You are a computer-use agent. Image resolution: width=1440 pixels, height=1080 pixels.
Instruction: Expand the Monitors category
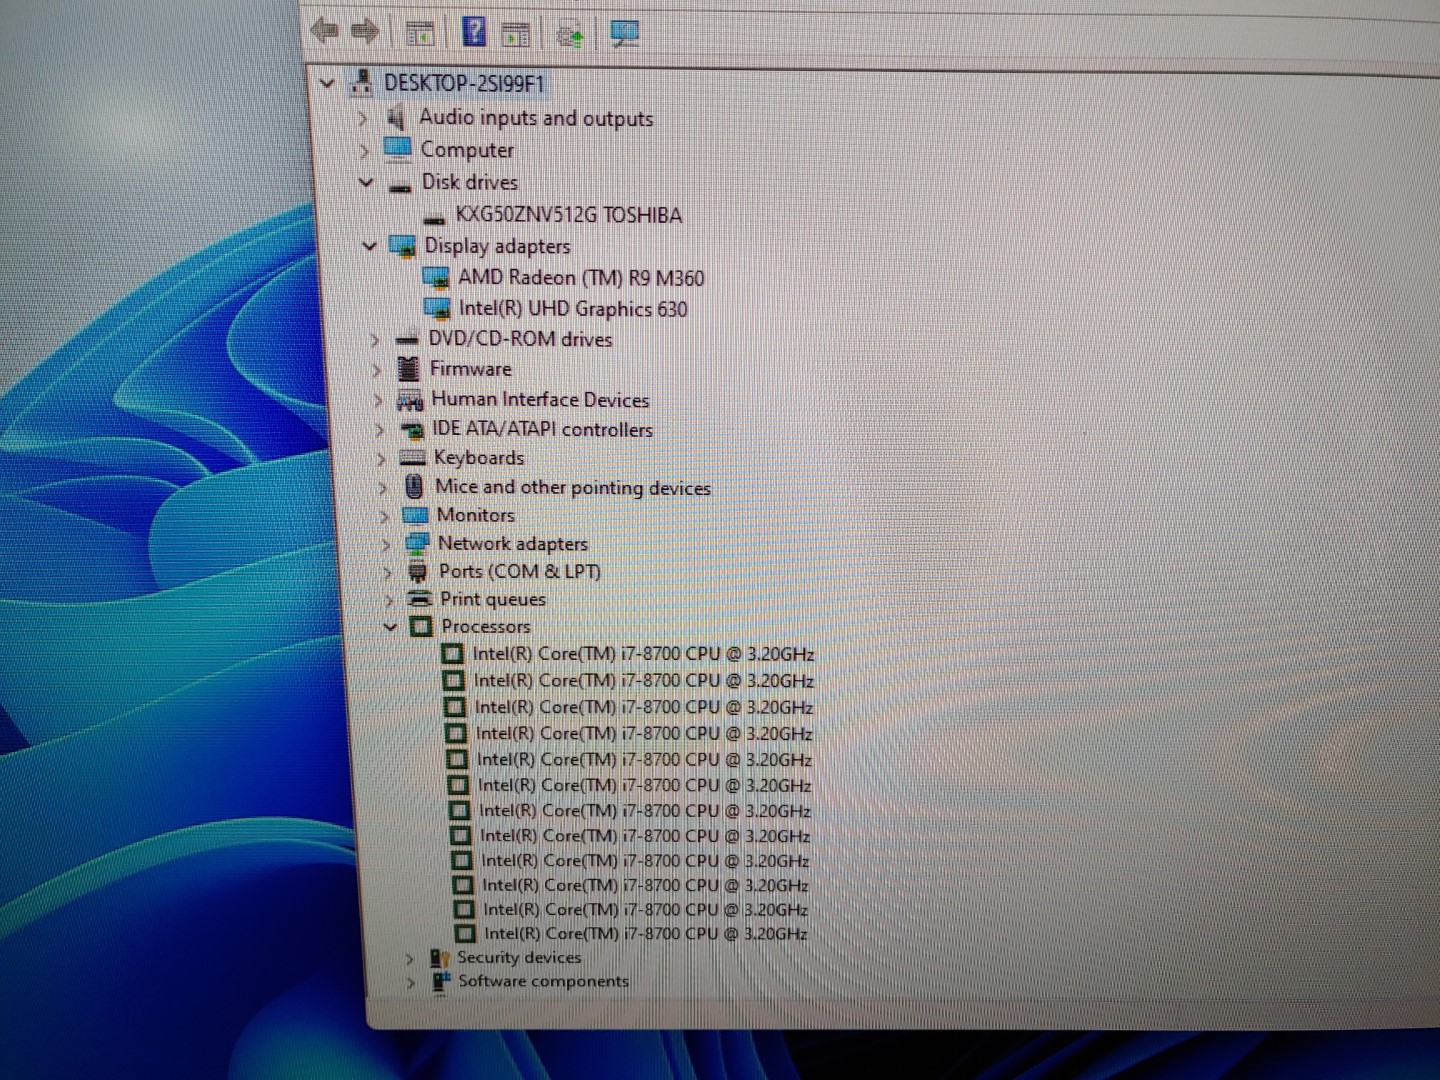tap(384, 516)
